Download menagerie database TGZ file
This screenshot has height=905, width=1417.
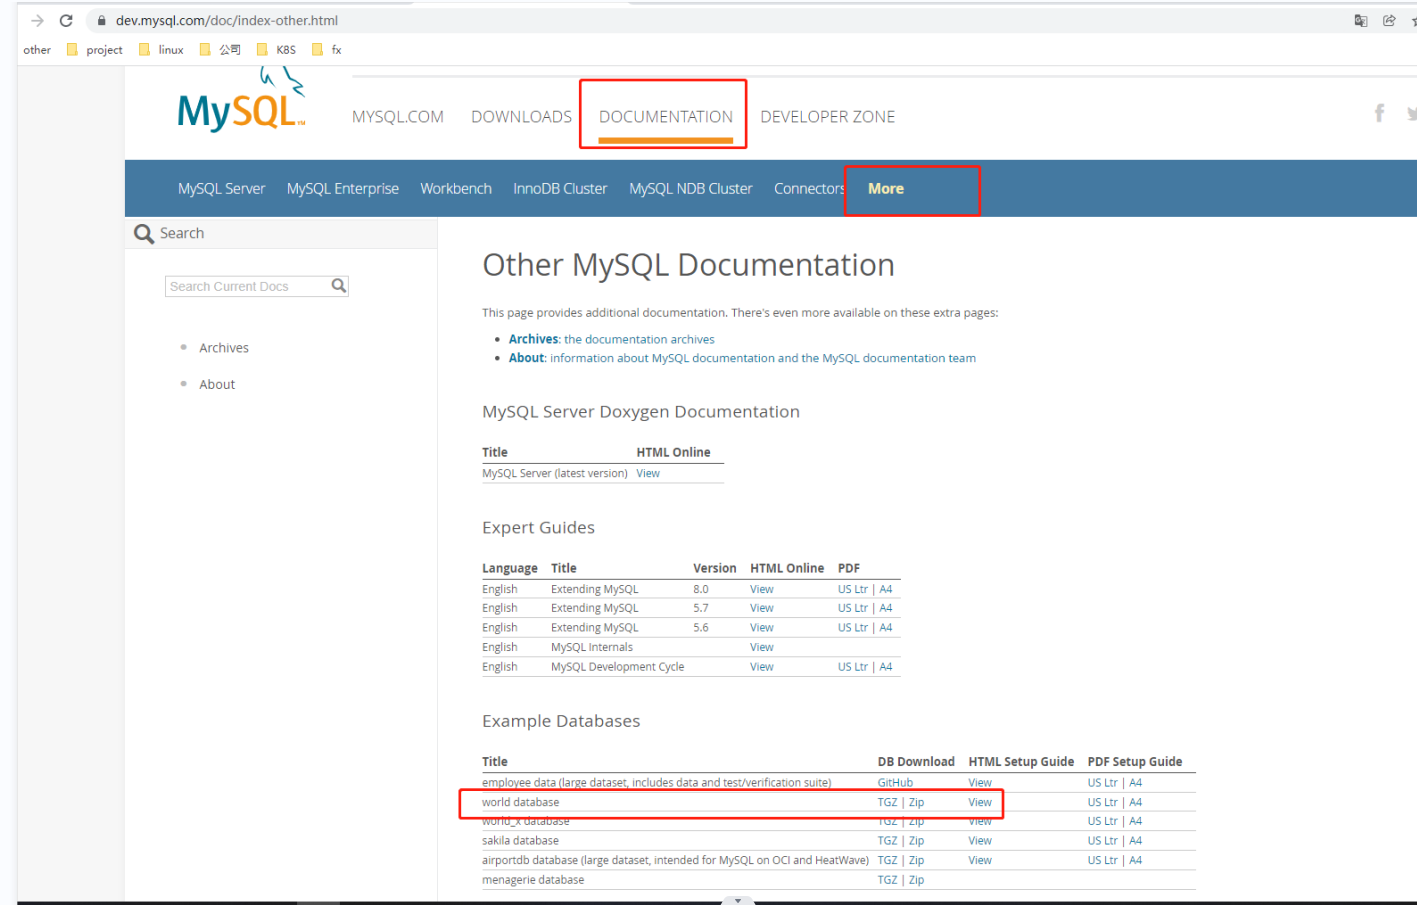coord(888,880)
